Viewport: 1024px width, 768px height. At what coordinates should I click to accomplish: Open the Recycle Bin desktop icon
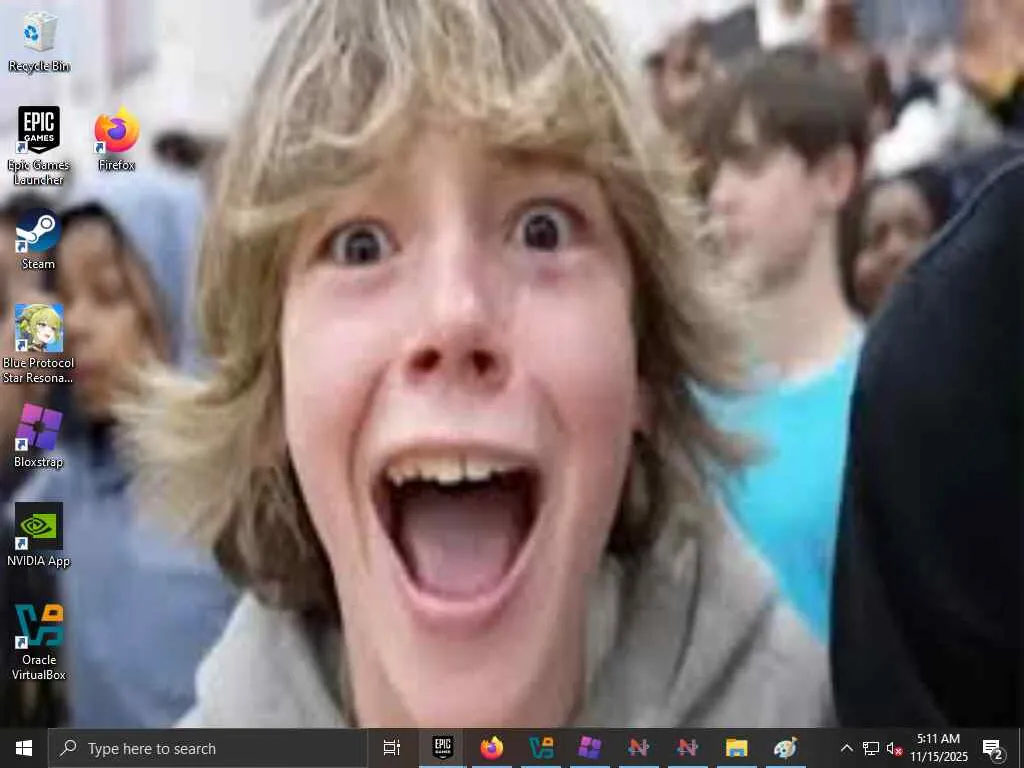click(39, 42)
